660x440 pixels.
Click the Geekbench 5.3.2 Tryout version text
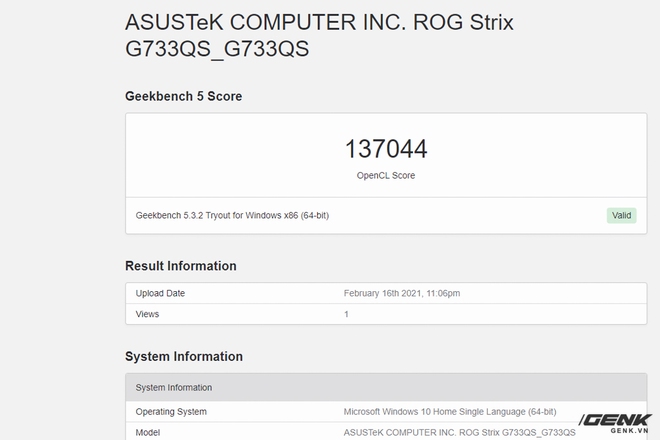coord(232,216)
